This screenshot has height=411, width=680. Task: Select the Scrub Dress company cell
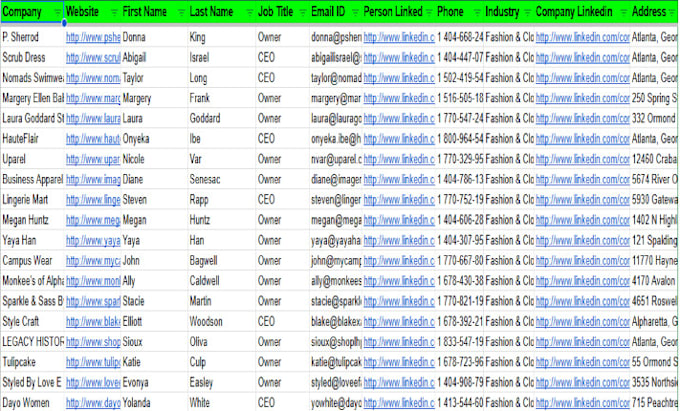tap(33, 57)
